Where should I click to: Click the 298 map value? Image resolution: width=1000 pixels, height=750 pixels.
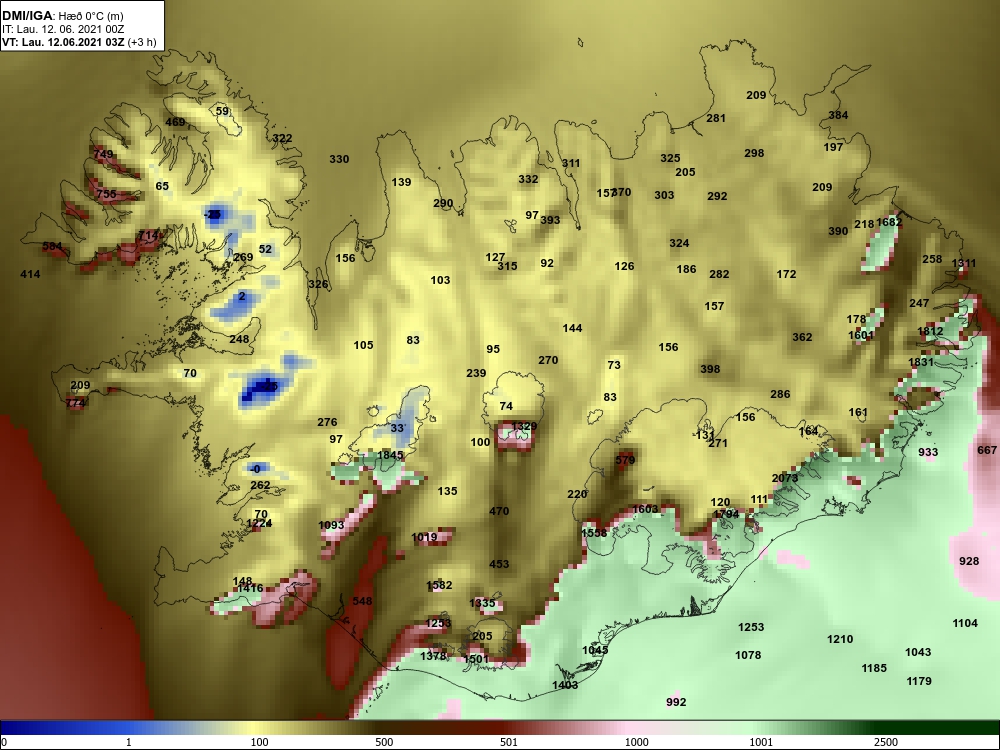tap(754, 153)
